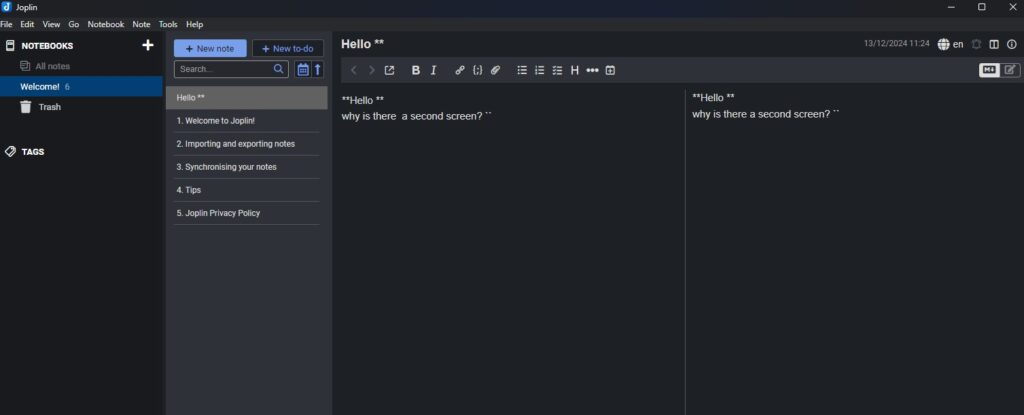This screenshot has width=1024, height=415.
Task: Click the New to-do button
Action: point(287,48)
